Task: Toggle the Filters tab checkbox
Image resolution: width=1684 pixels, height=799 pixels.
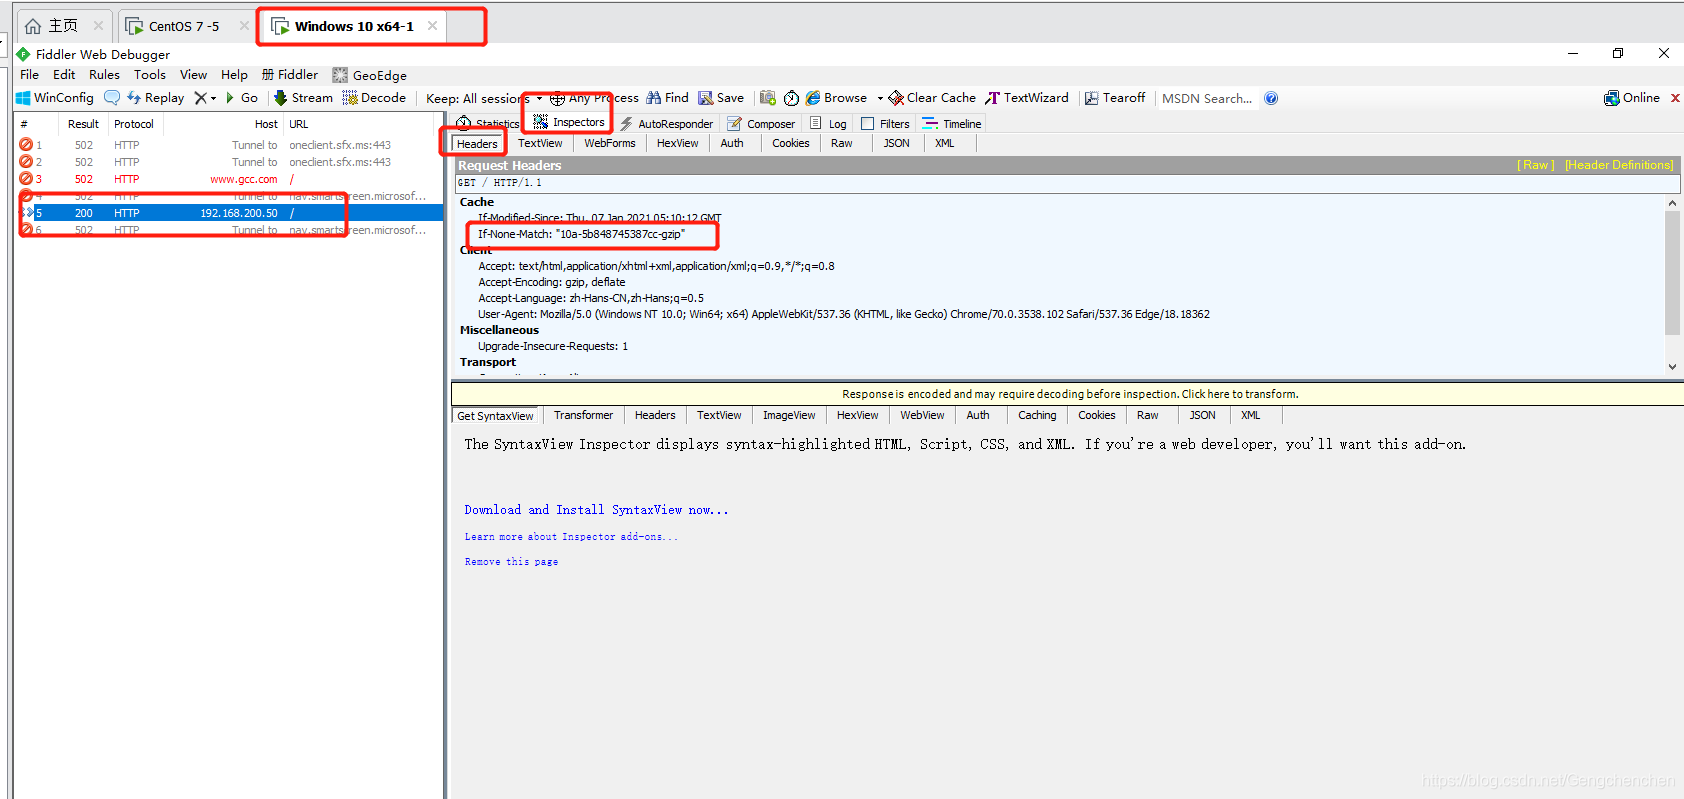Action: click(867, 124)
